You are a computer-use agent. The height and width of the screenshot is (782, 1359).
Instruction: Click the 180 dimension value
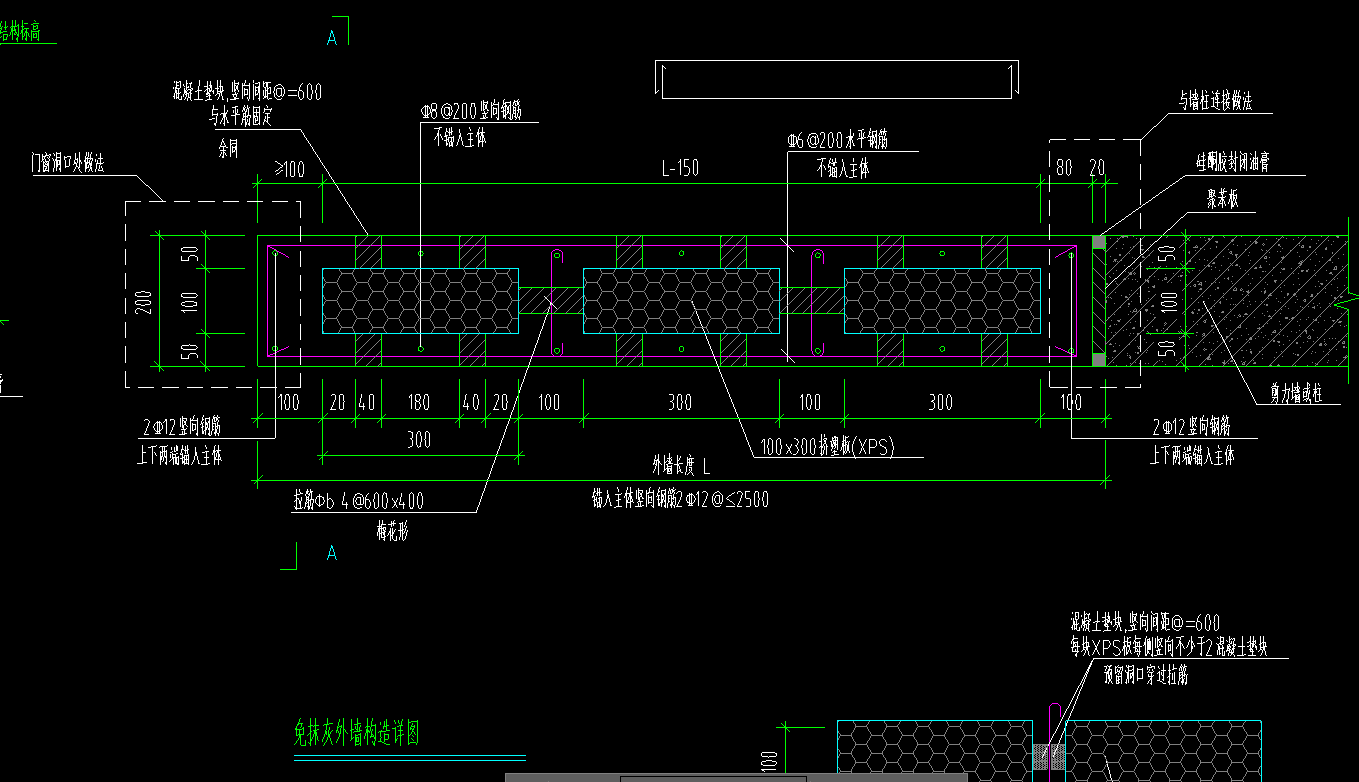(418, 403)
